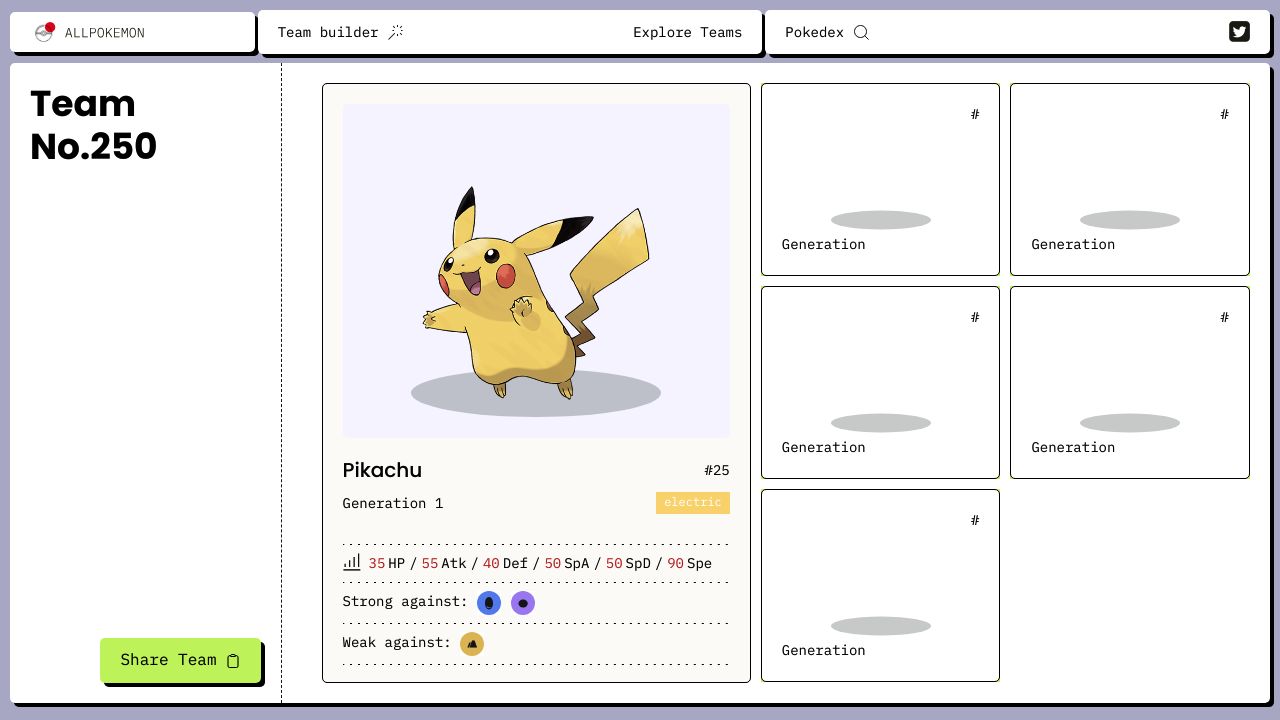Image resolution: width=1280 pixels, height=720 pixels.
Task: Select the ground type icon under Weak against
Action: pyautogui.click(x=472, y=644)
